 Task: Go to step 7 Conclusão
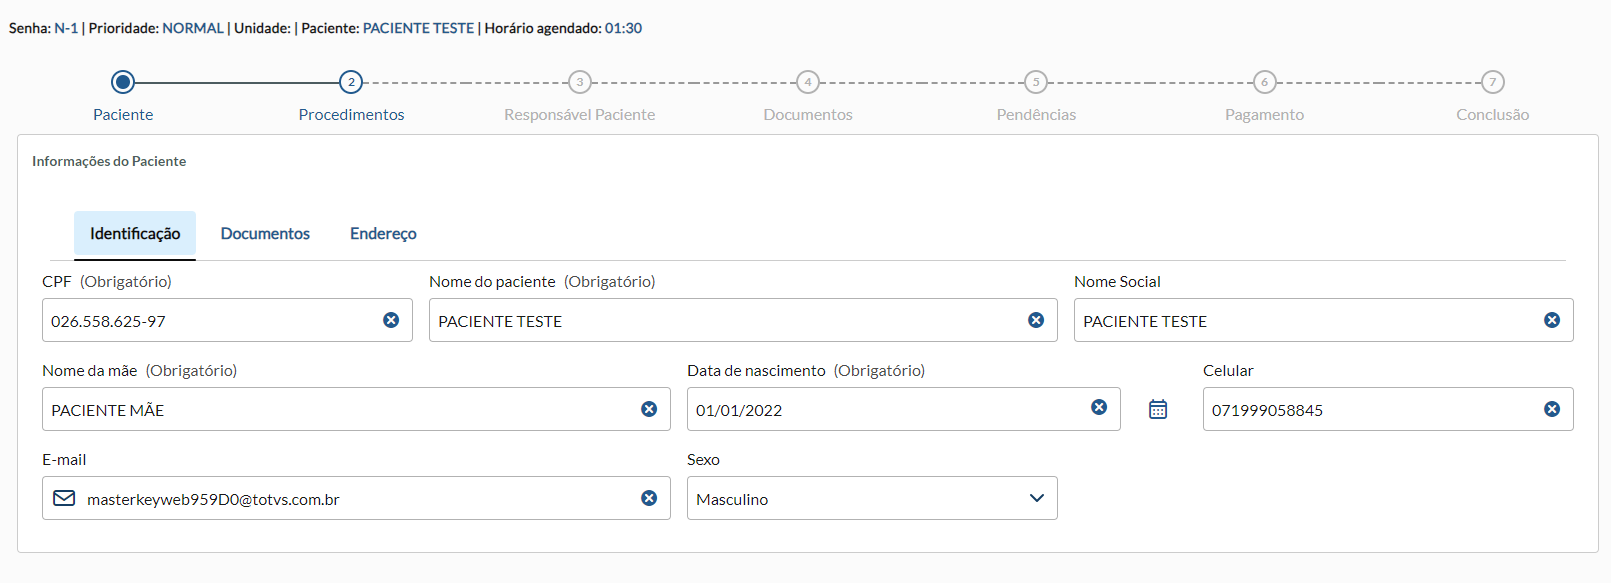[1492, 82]
